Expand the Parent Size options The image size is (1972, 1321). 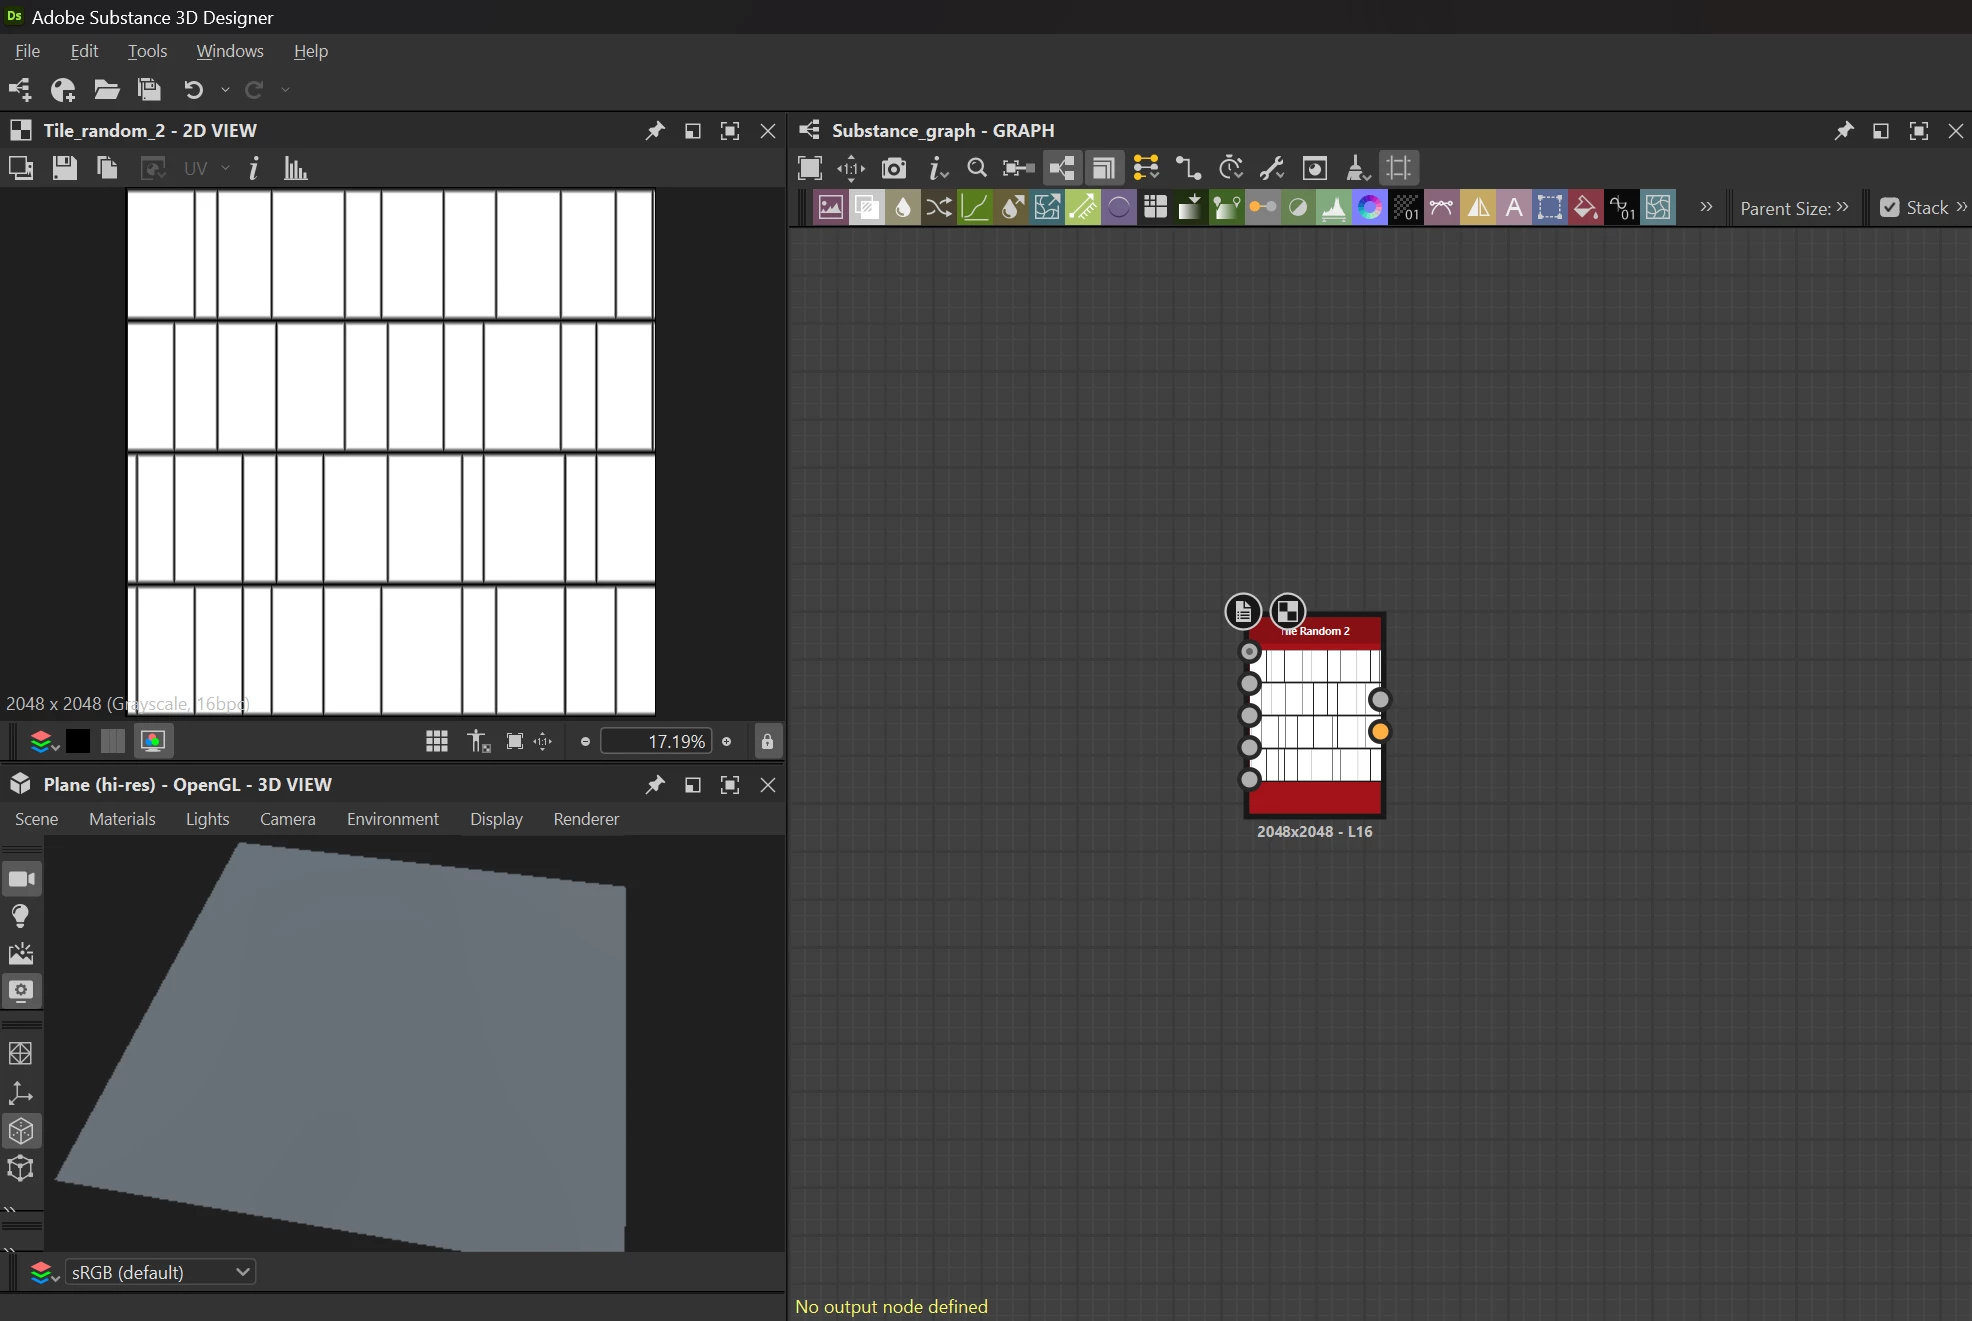pyautogui.click(x=1843, y=207)
